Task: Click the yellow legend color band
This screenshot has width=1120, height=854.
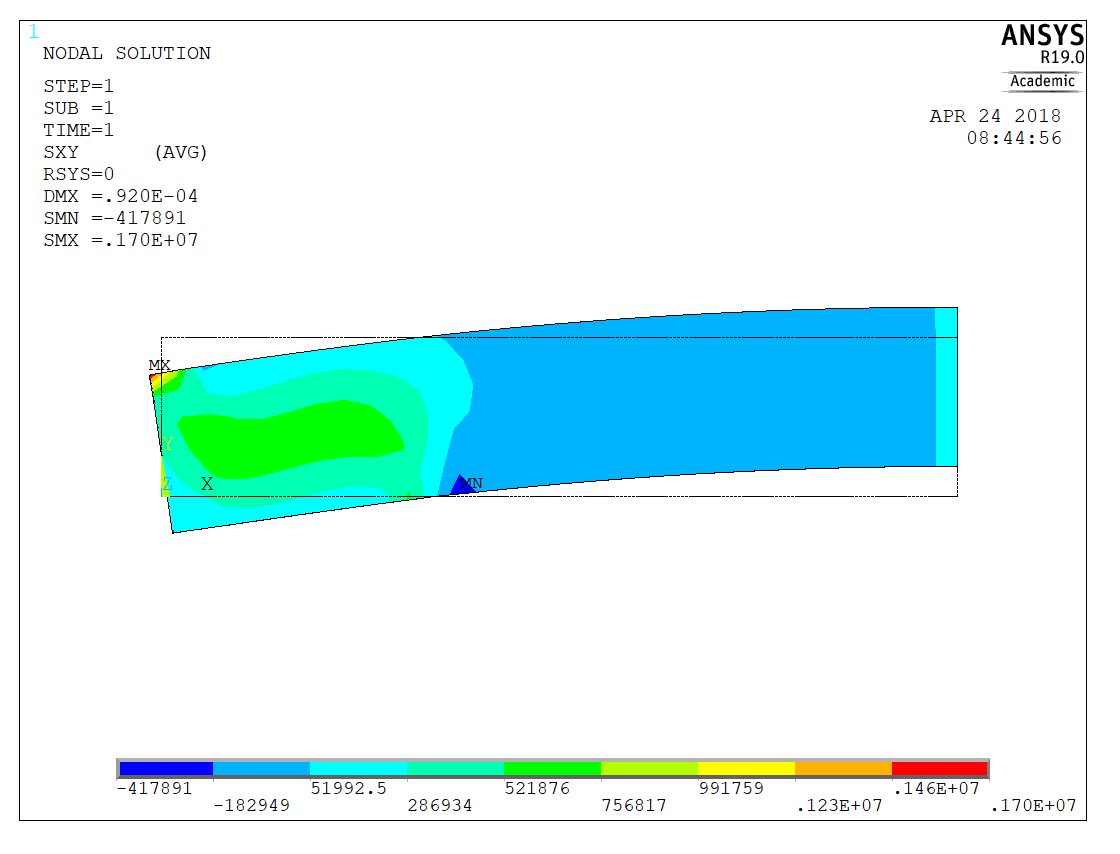Action: 746,768
